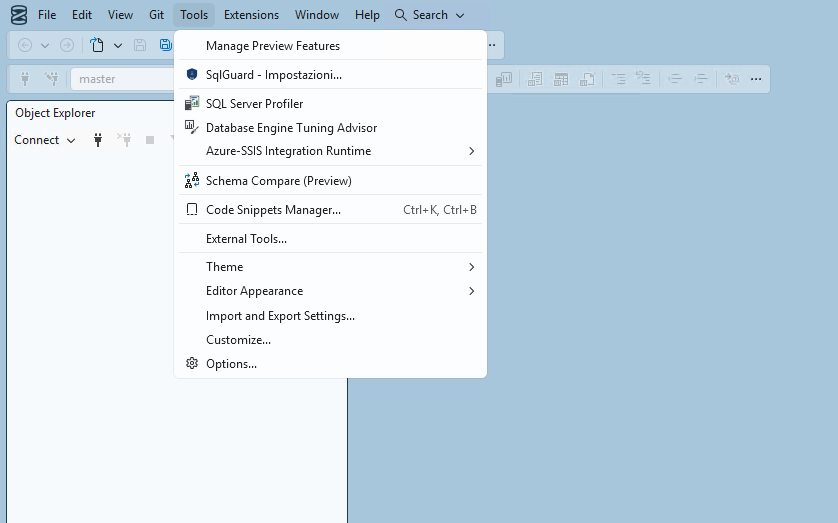
Task: Click the magnifier icon beside Search
Action: (x=400, y=15)
